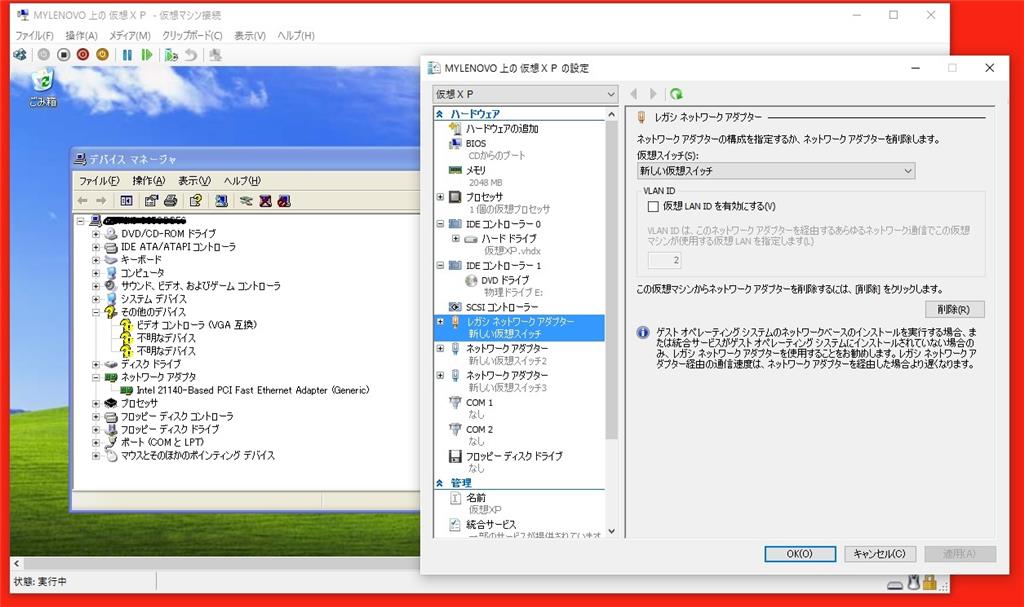The width and height of the screenshot is (1024, 607).
Task: Click the Device Manager show/hide console tree icon
Action: tap(126, 201)
